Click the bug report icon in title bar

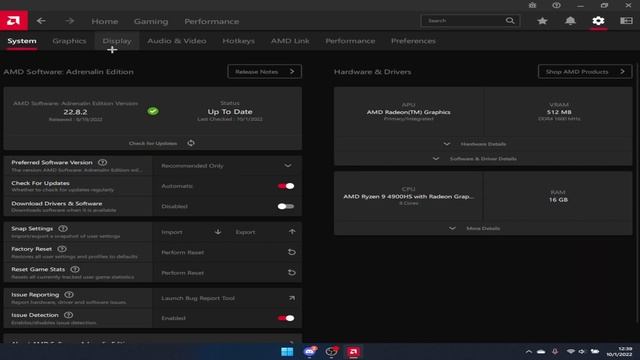click(532, 5)
